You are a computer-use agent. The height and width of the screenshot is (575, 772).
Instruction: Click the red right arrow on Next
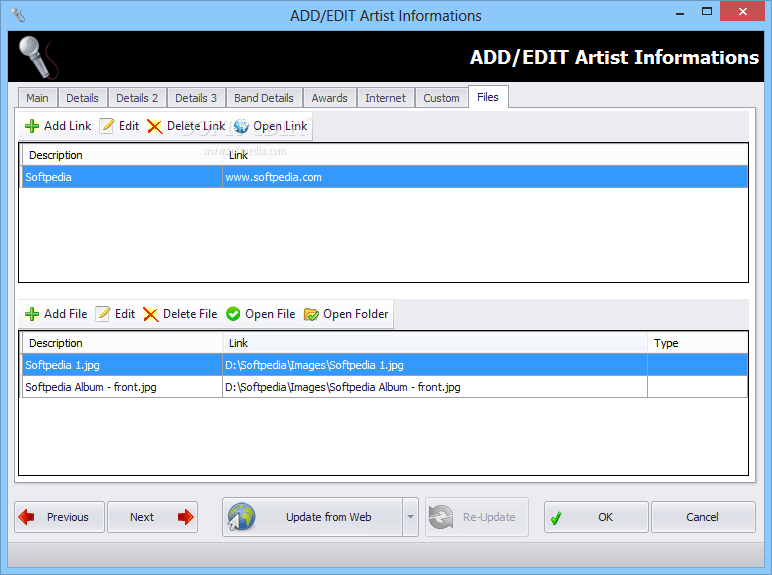[186, 517]
